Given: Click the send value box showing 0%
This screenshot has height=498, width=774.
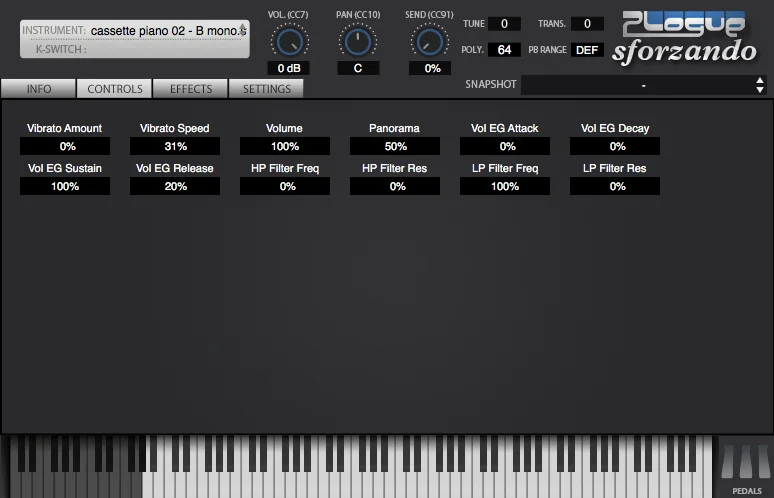Looking at the screenshot, I should 430,68.
